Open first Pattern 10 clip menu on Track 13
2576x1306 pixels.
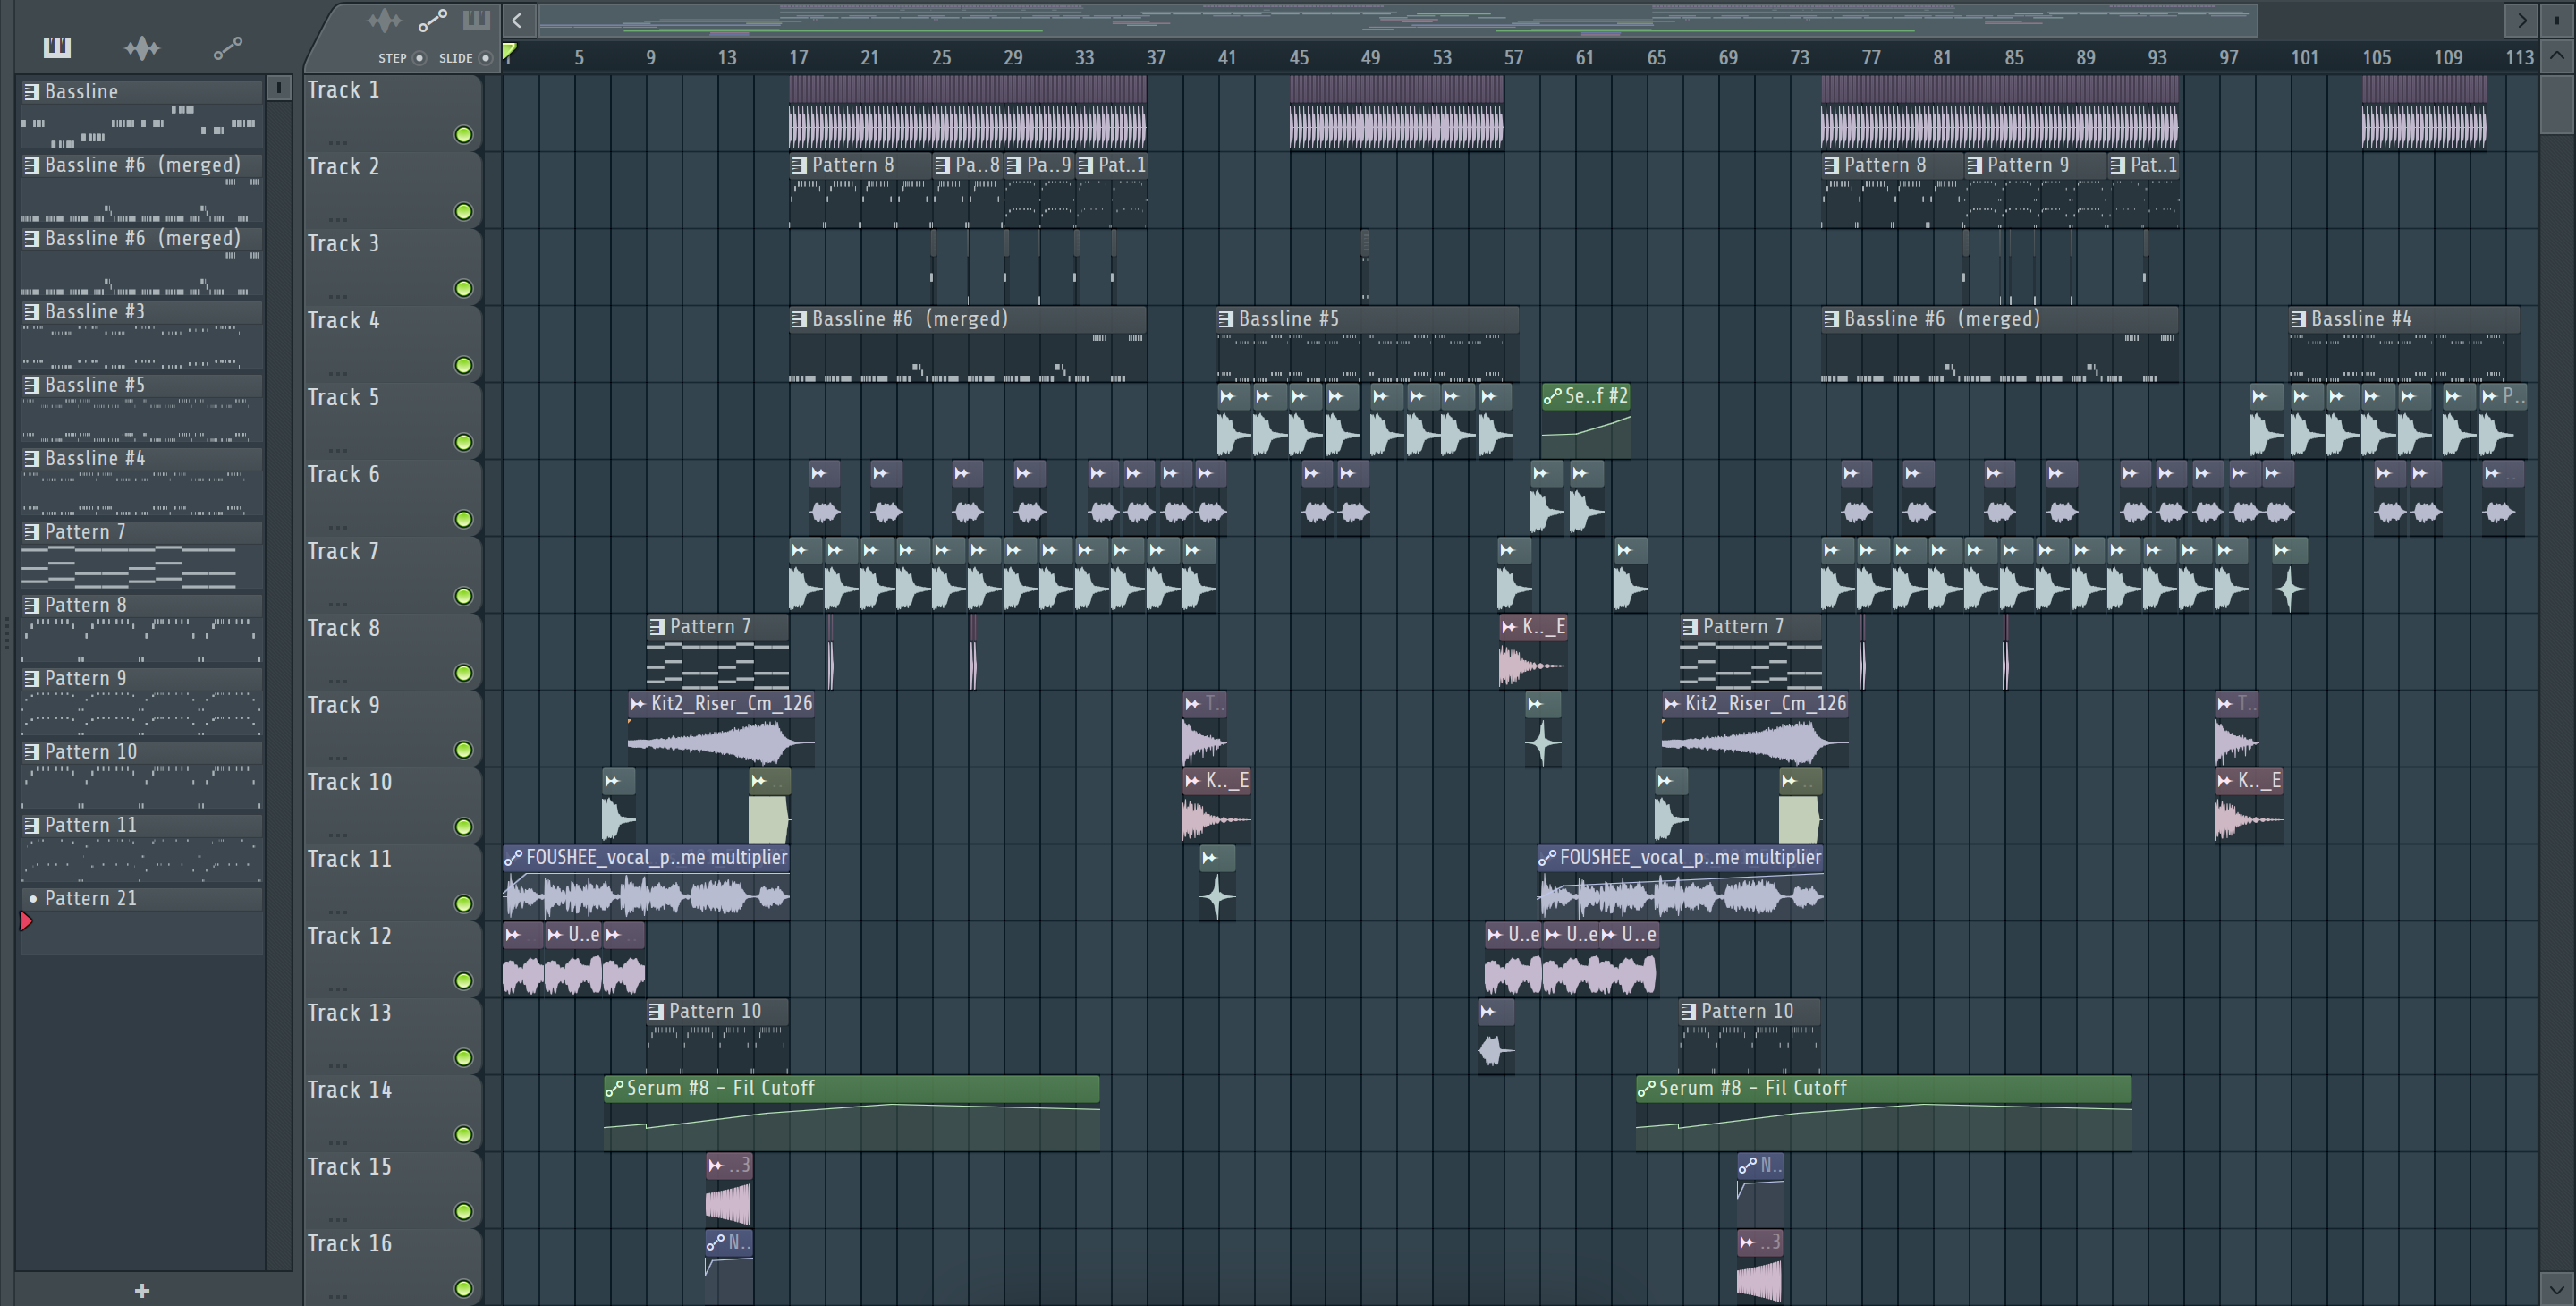click(656, 1012)
